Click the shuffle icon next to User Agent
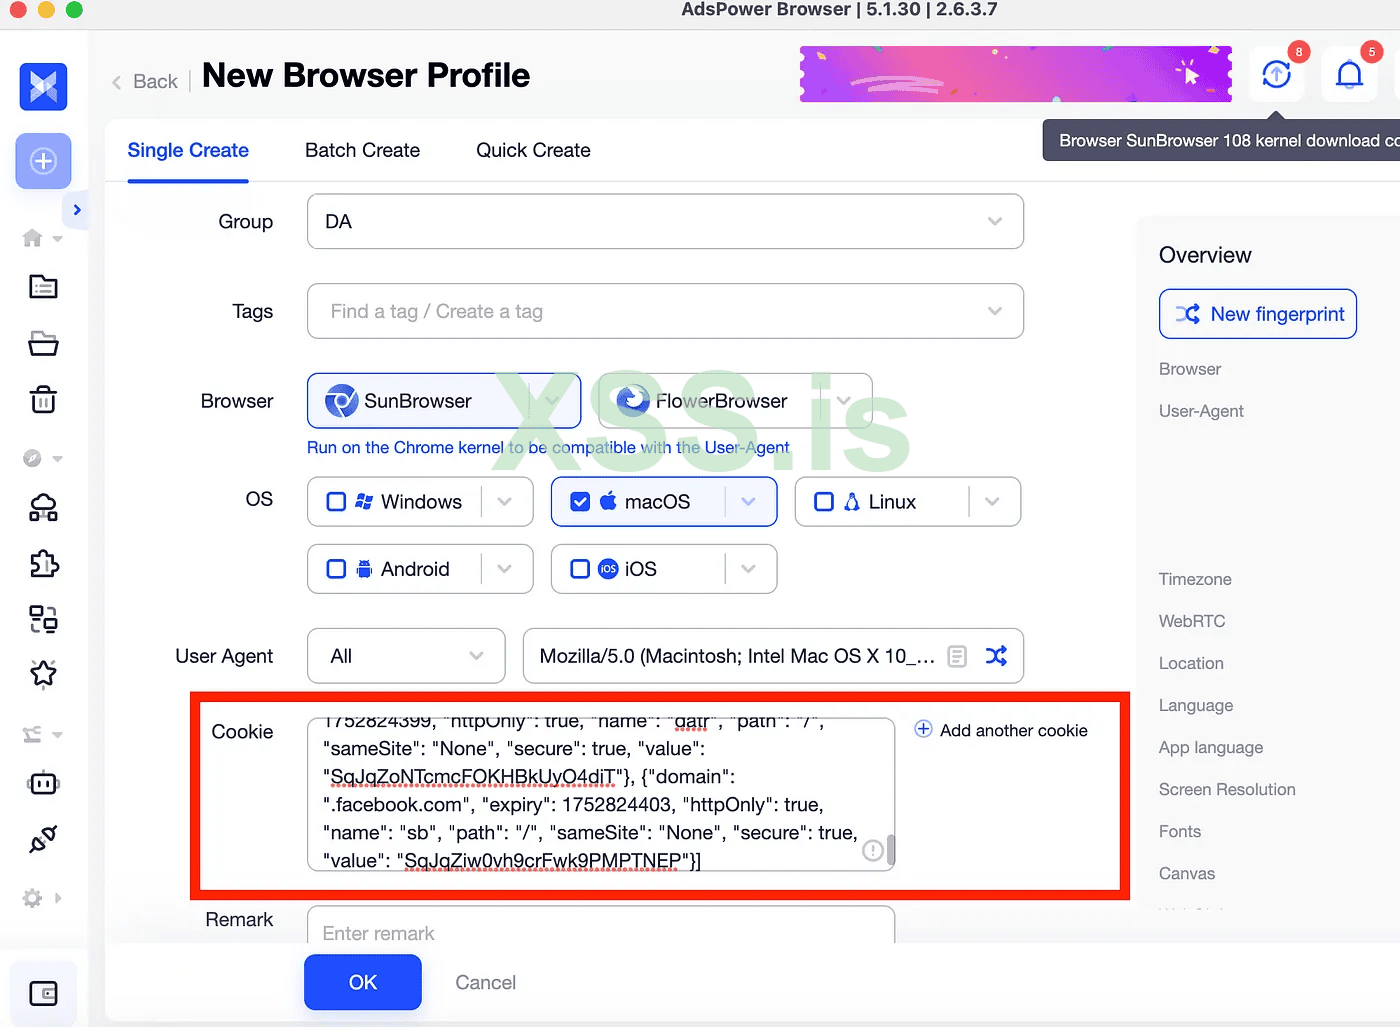 pyautogui.click(x=996, y=656)
